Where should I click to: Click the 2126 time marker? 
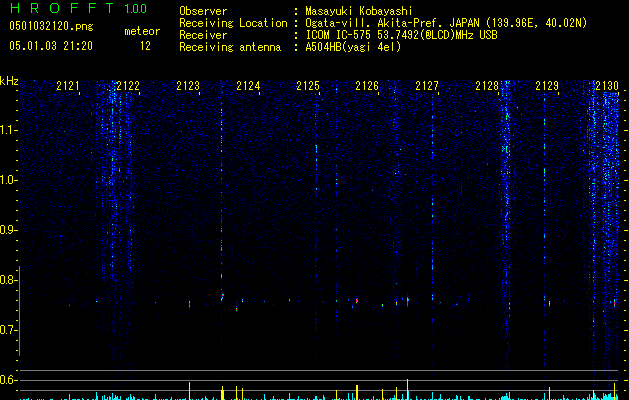click(x=367, y=86)
